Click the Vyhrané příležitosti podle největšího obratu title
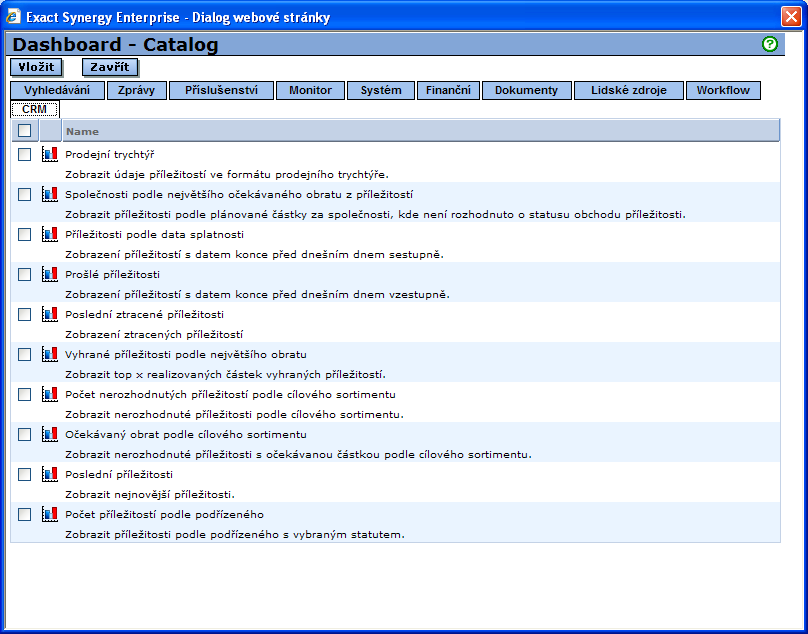The image size is (808, 634). (x=186, y=355)
